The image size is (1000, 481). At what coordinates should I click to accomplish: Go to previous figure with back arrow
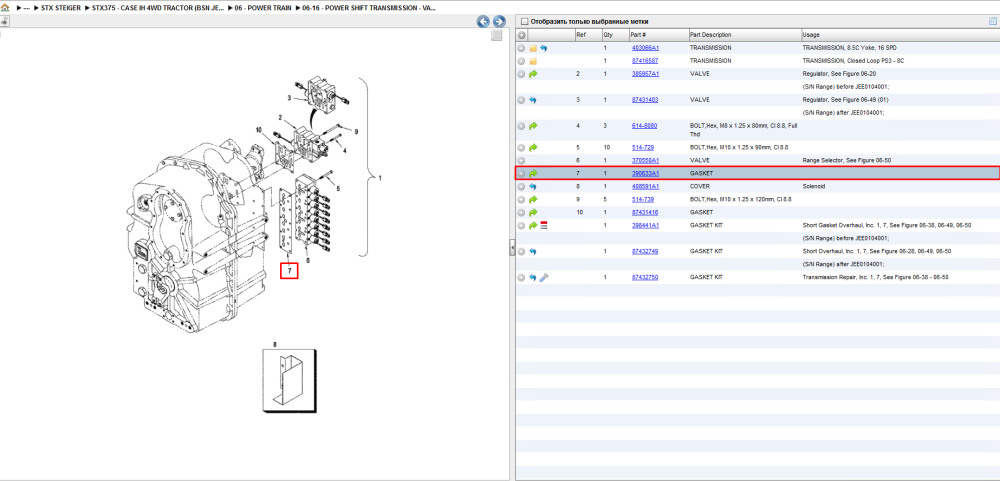click(483, 22)
